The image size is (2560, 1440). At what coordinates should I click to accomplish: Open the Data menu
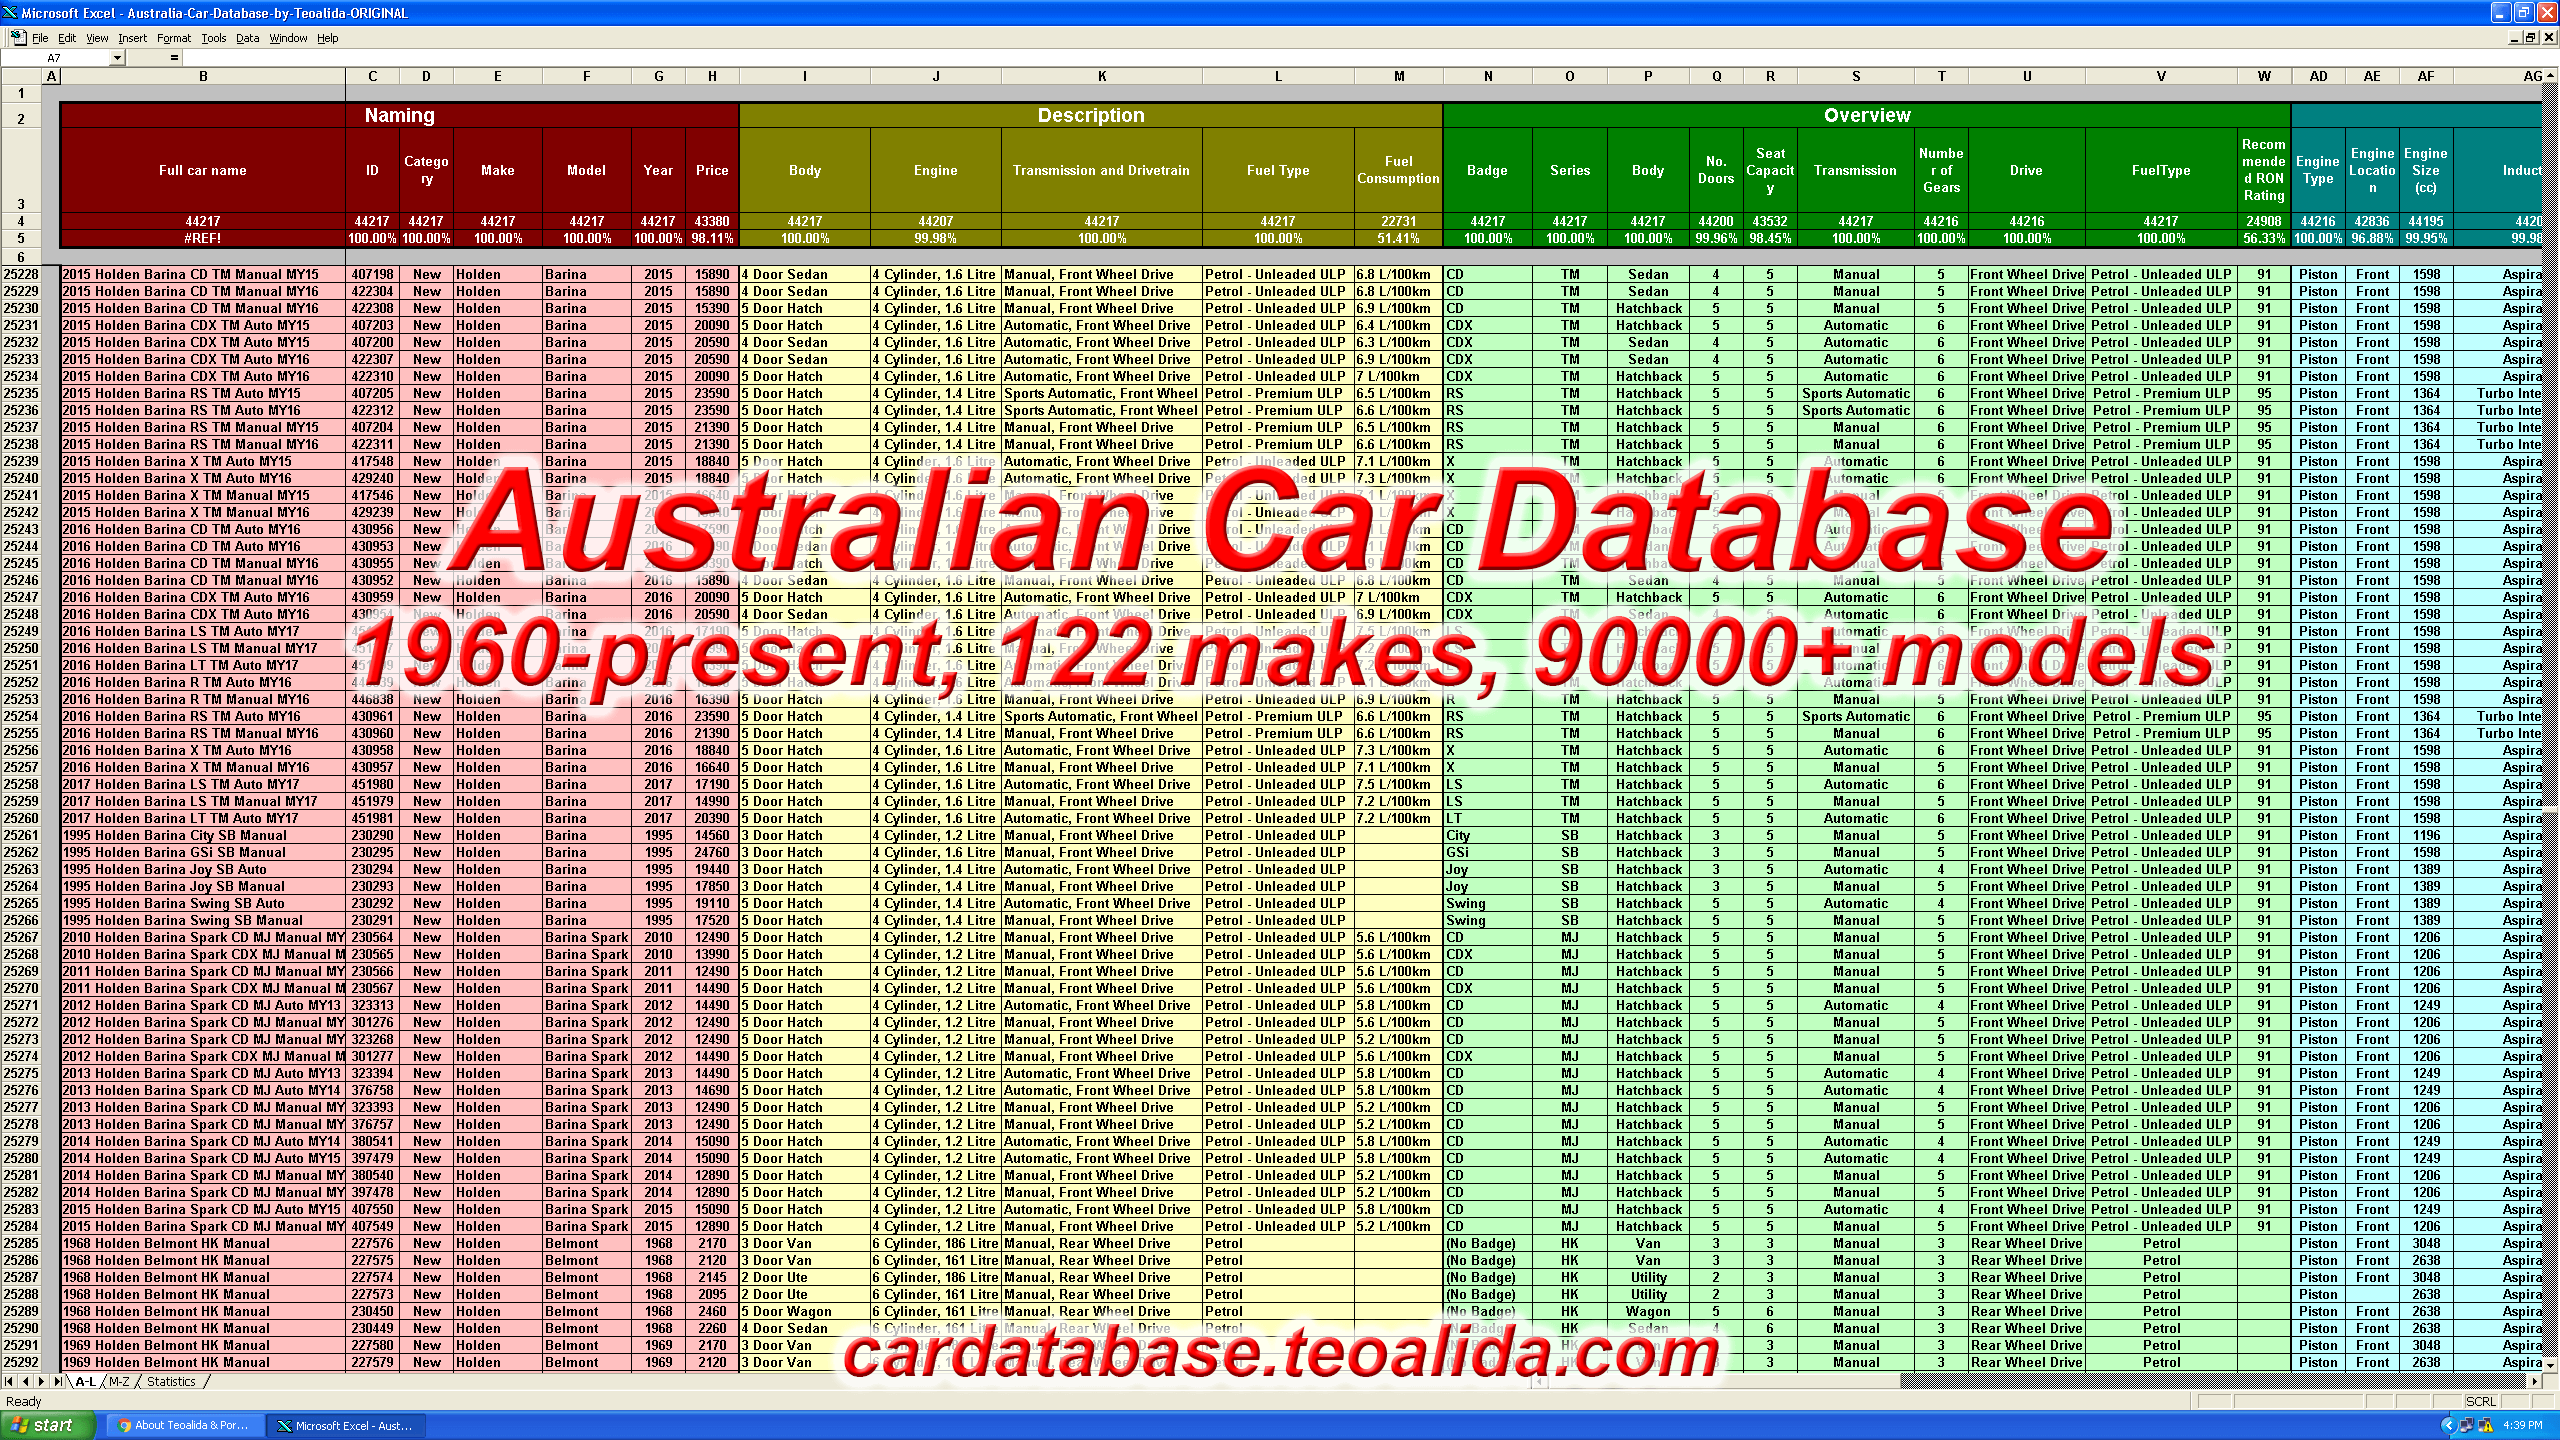point(247,38)
